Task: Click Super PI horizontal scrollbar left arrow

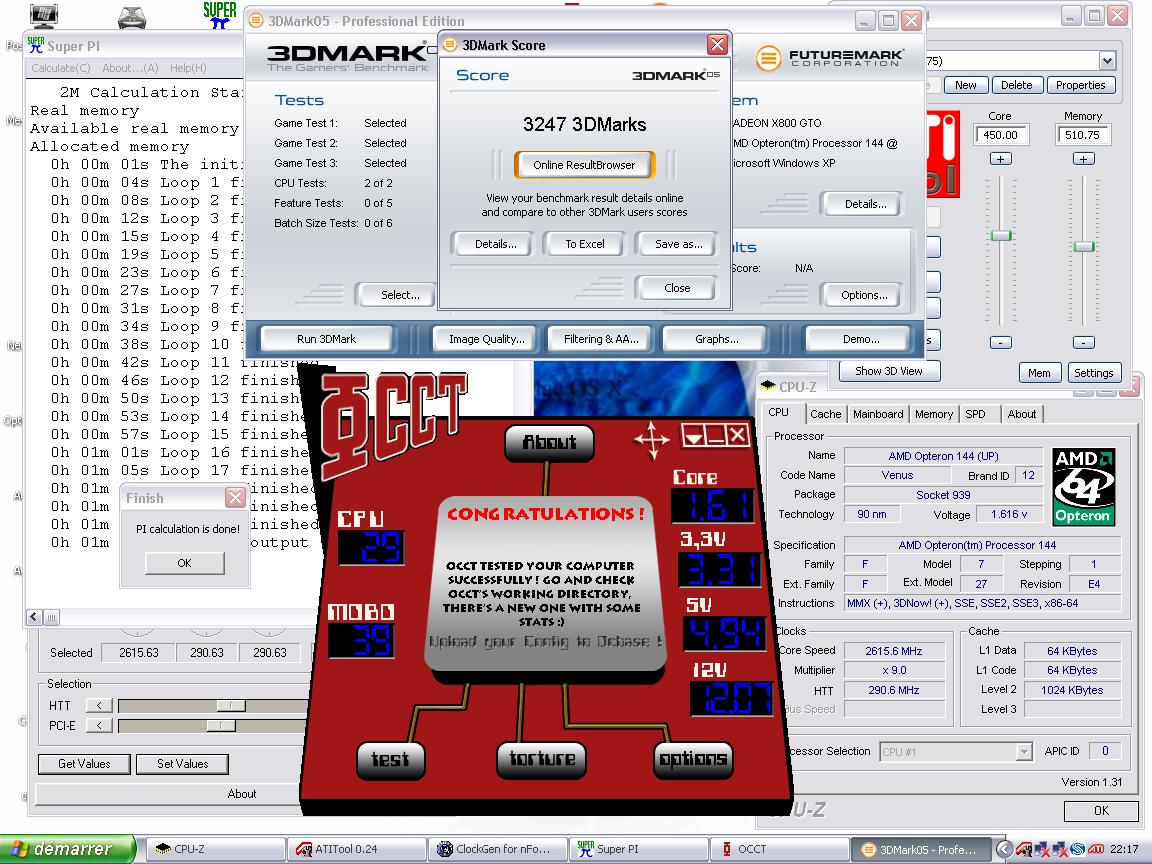Action: click(35, 617)
